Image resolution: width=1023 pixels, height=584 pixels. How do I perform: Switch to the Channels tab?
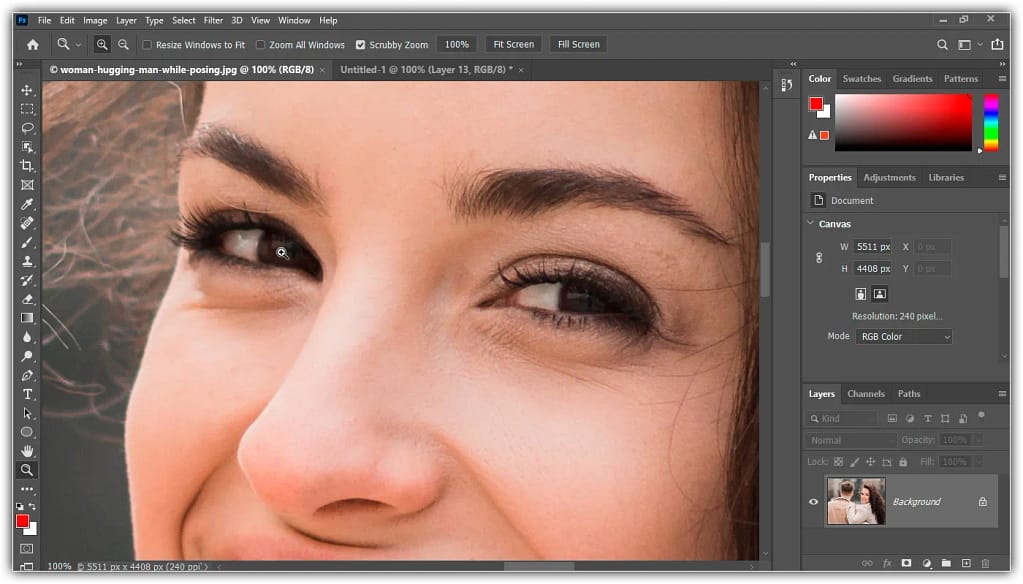click(x=866, y=394)
